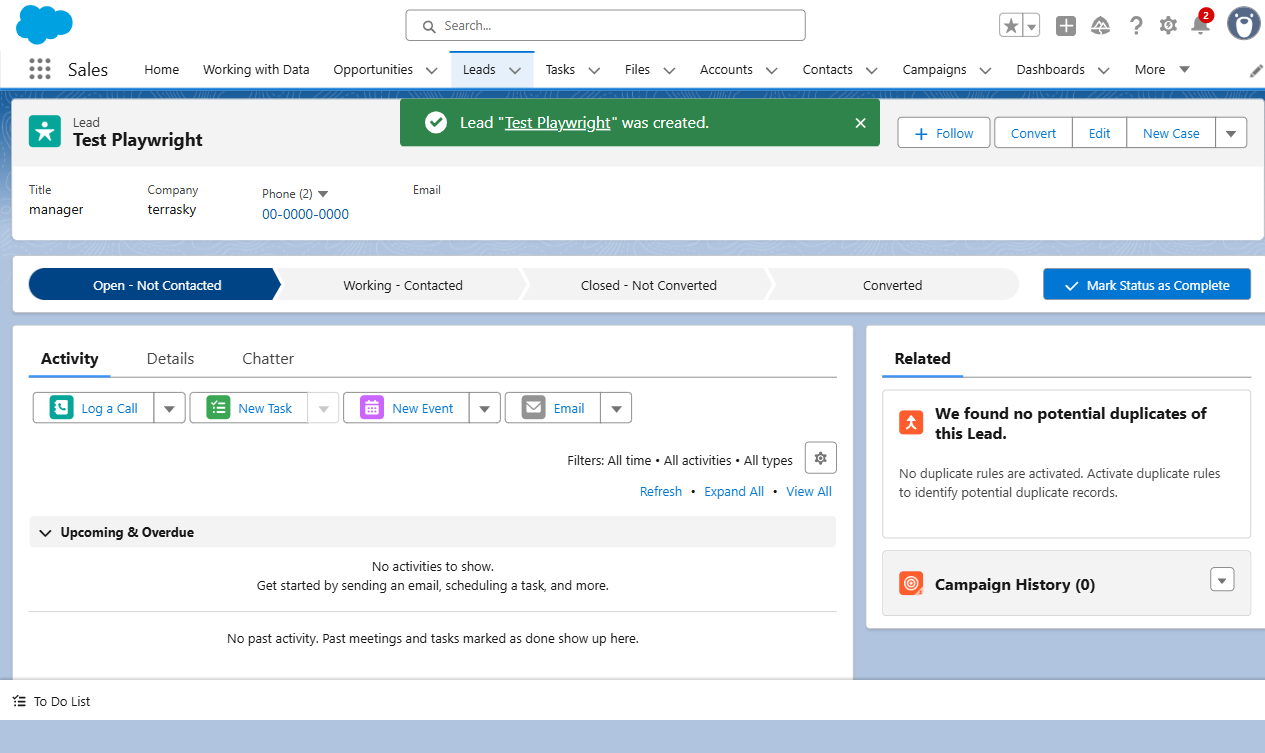1265x753 pixels.
Task: Open the Help question mark icon
Action: [1136, 26]
